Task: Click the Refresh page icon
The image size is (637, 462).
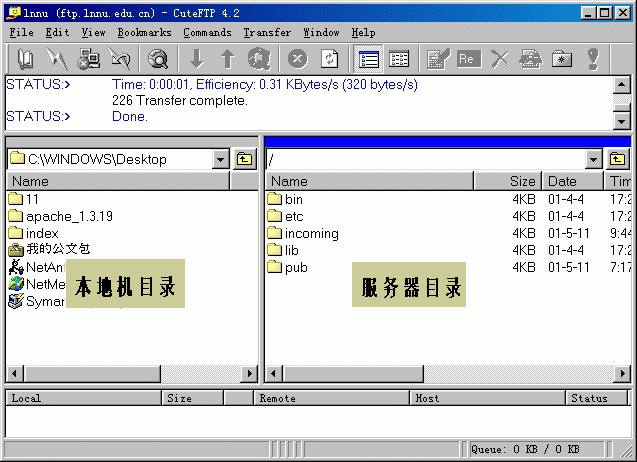Action: (x=329, y=59)
